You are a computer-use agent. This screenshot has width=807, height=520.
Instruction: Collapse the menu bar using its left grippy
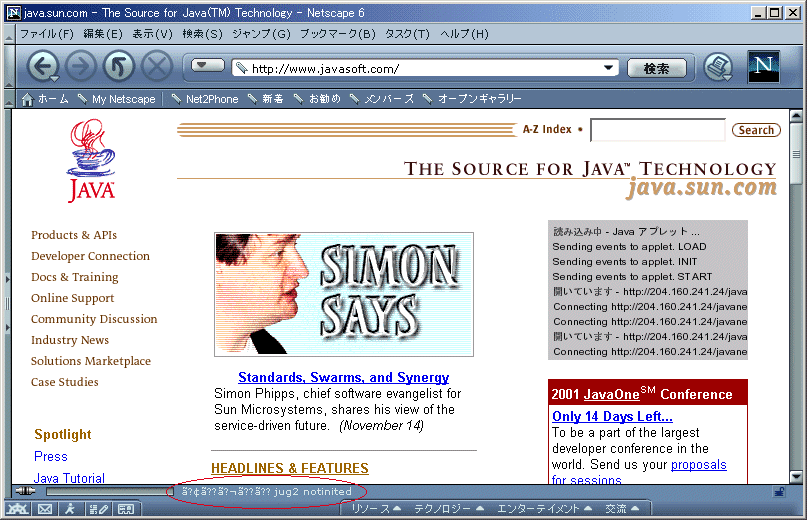(x=9, y=34)
